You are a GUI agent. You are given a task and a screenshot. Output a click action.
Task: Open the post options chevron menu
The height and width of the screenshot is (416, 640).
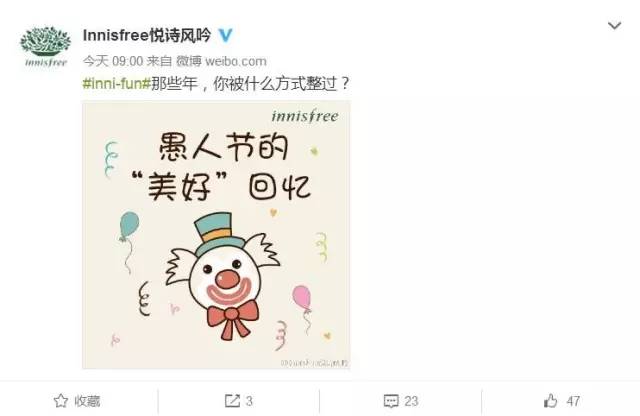[614, 26]
